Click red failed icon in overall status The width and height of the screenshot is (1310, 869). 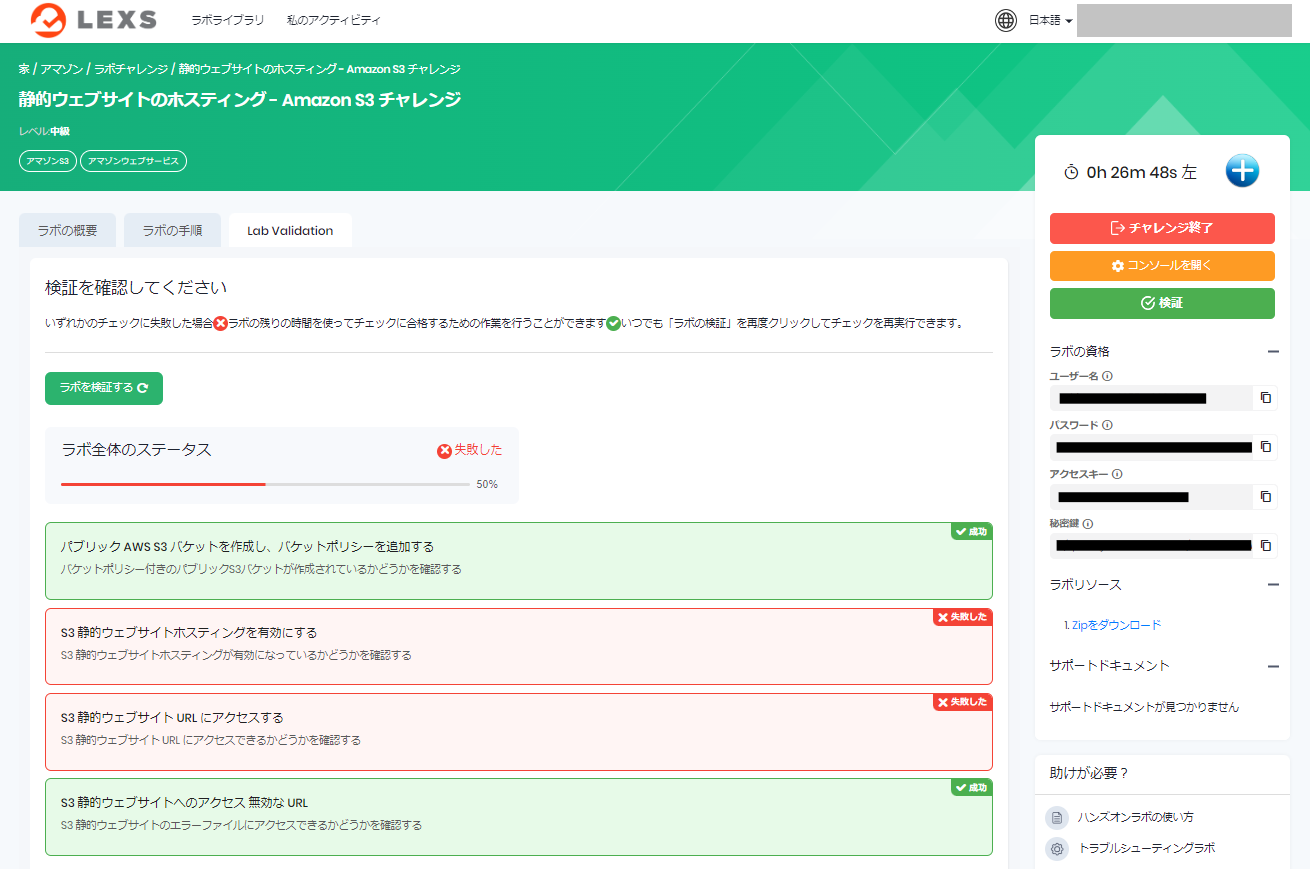pyautogui.click(x=445, y=451)
